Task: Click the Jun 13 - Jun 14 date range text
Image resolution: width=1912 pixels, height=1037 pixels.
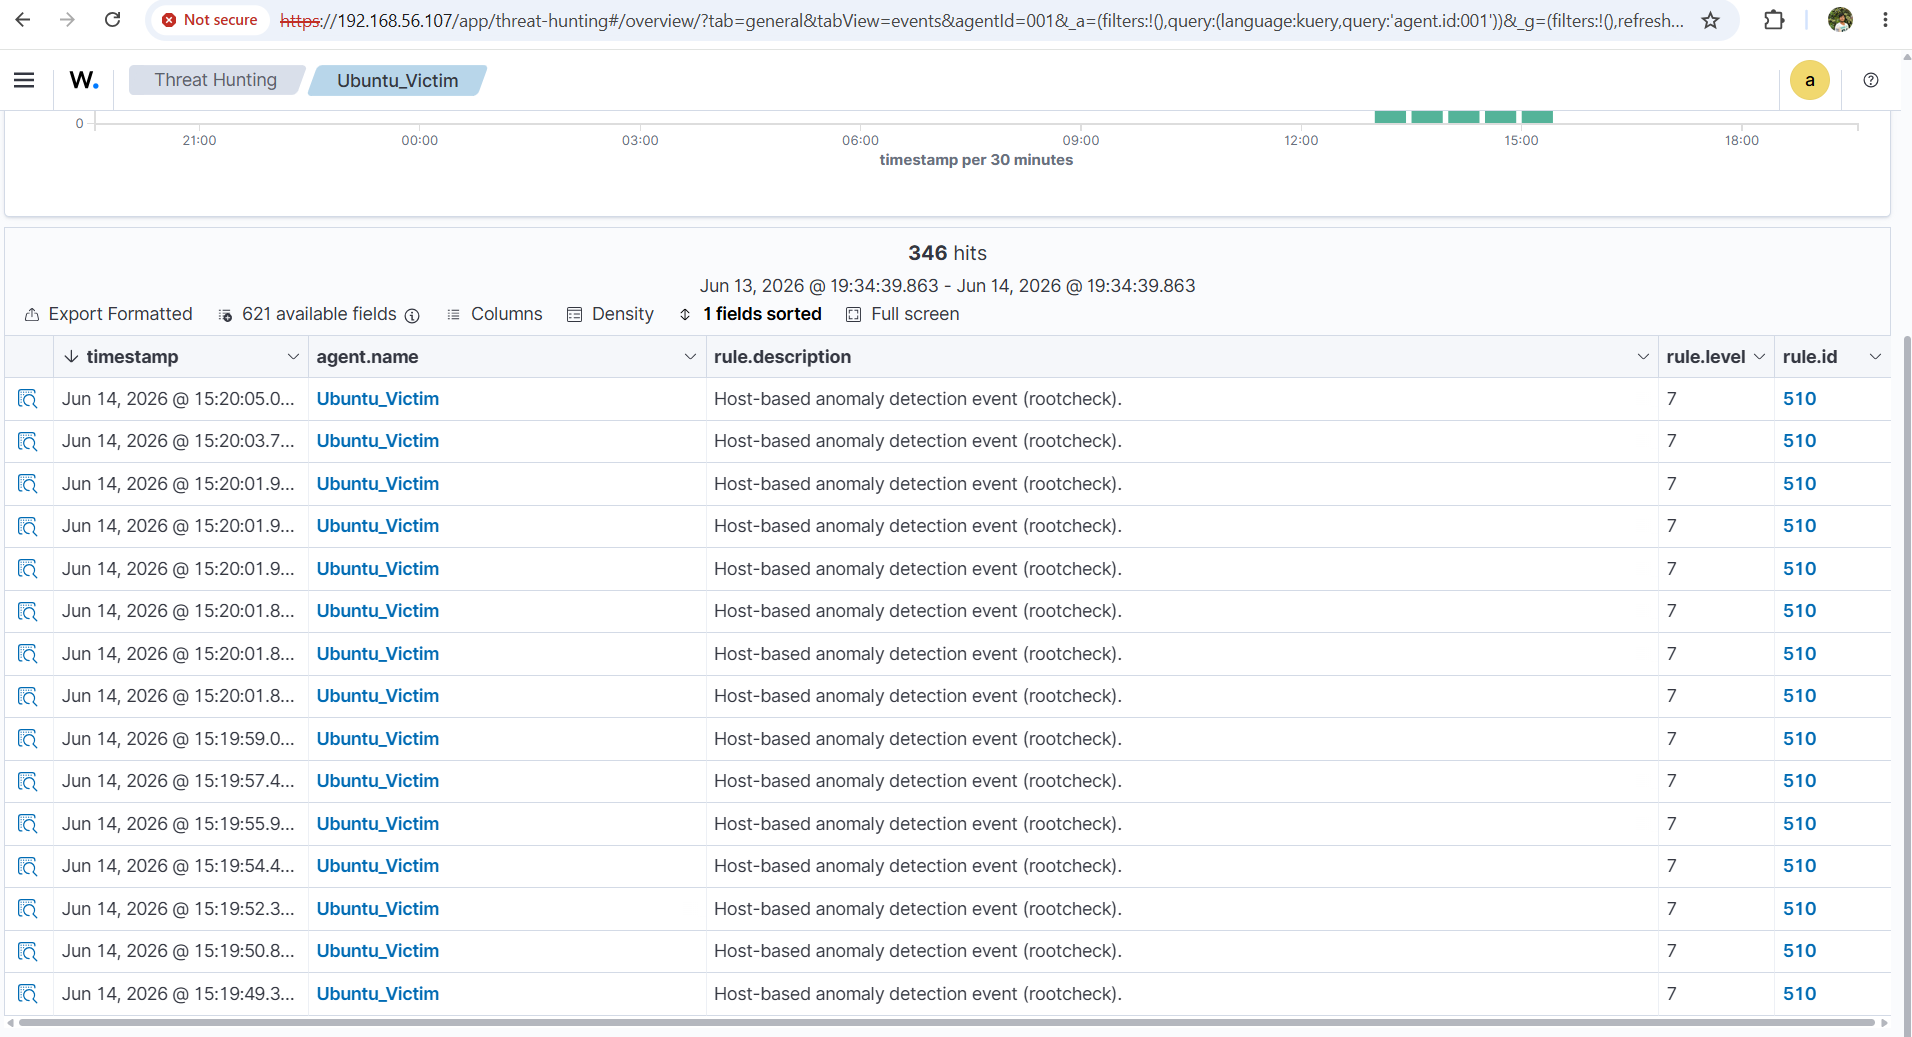Action: point(947,286)
